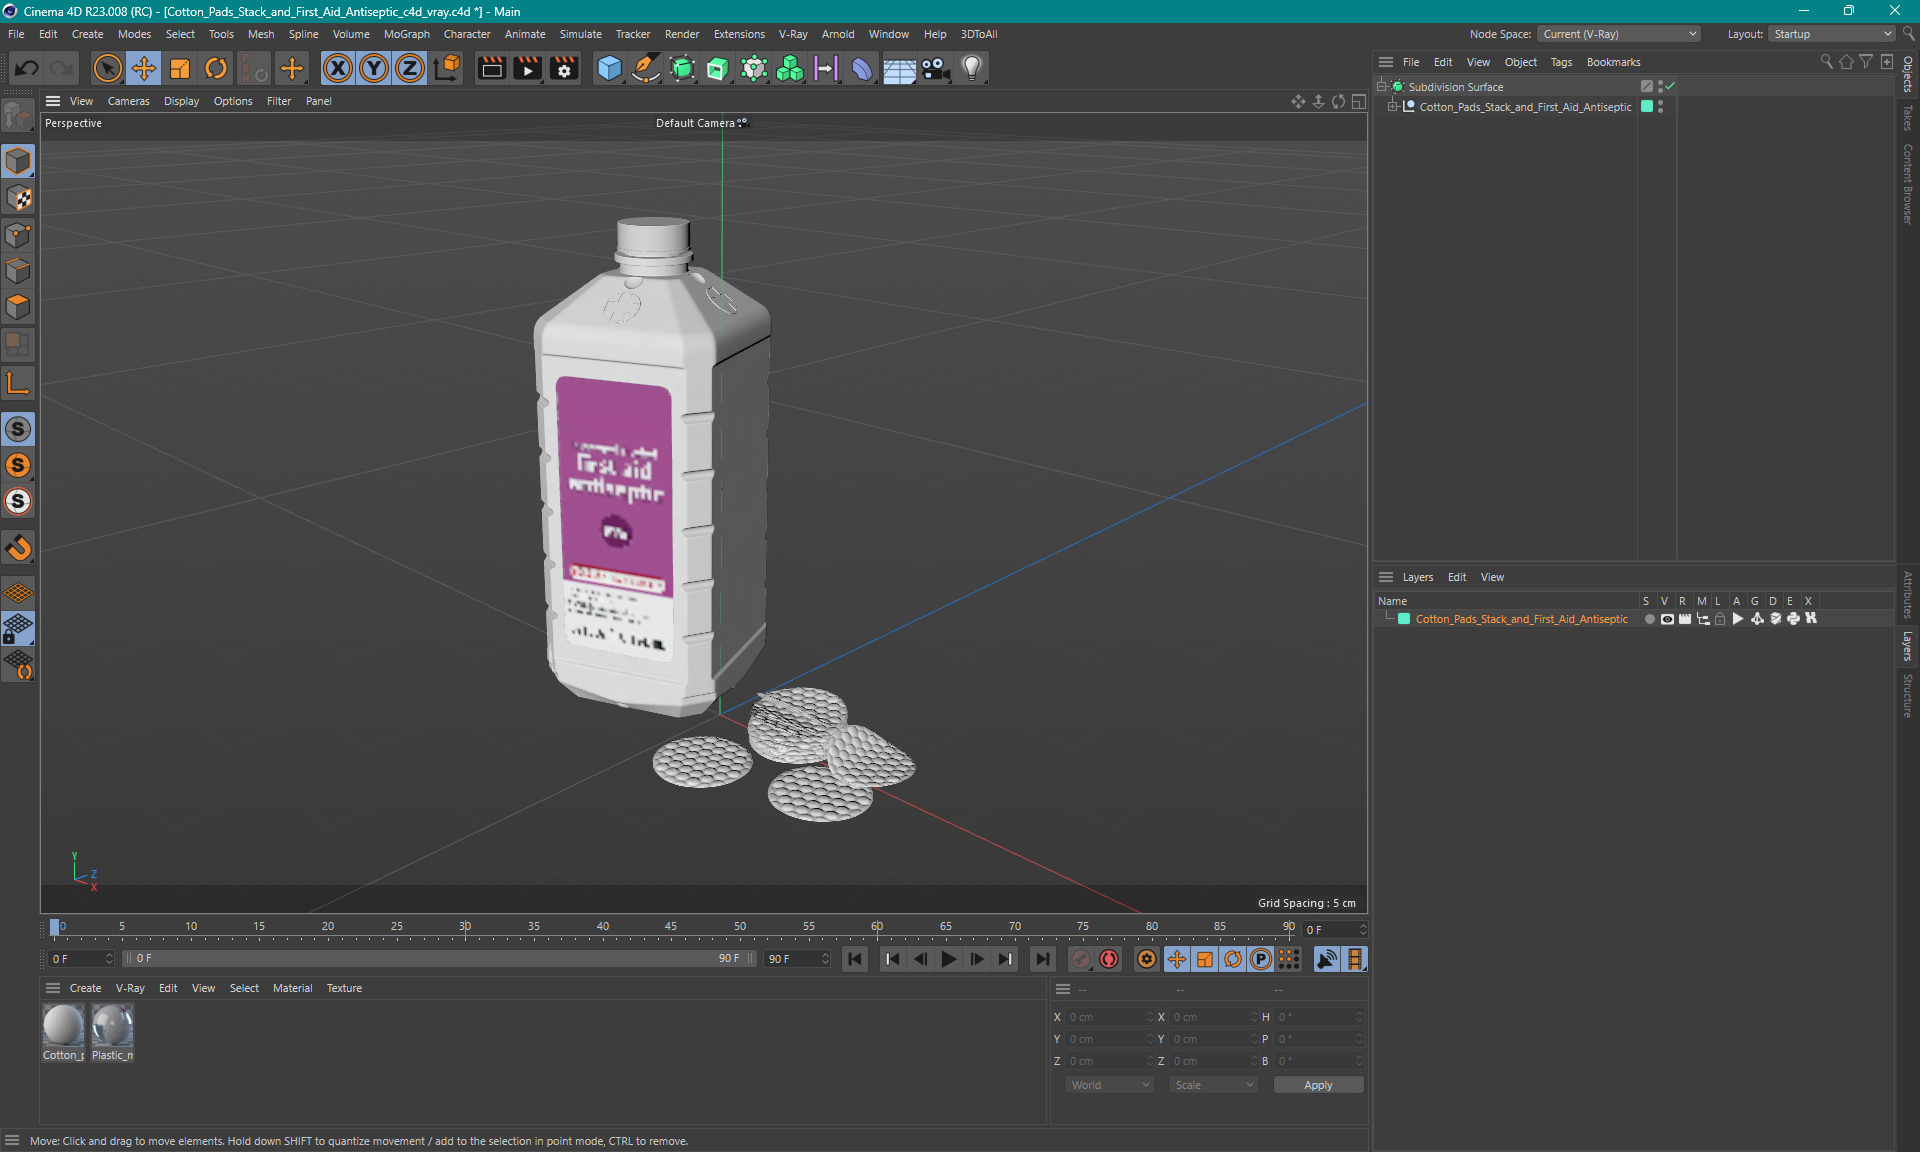
Task: Click the Camera object icon
Action: click(935, 68)
